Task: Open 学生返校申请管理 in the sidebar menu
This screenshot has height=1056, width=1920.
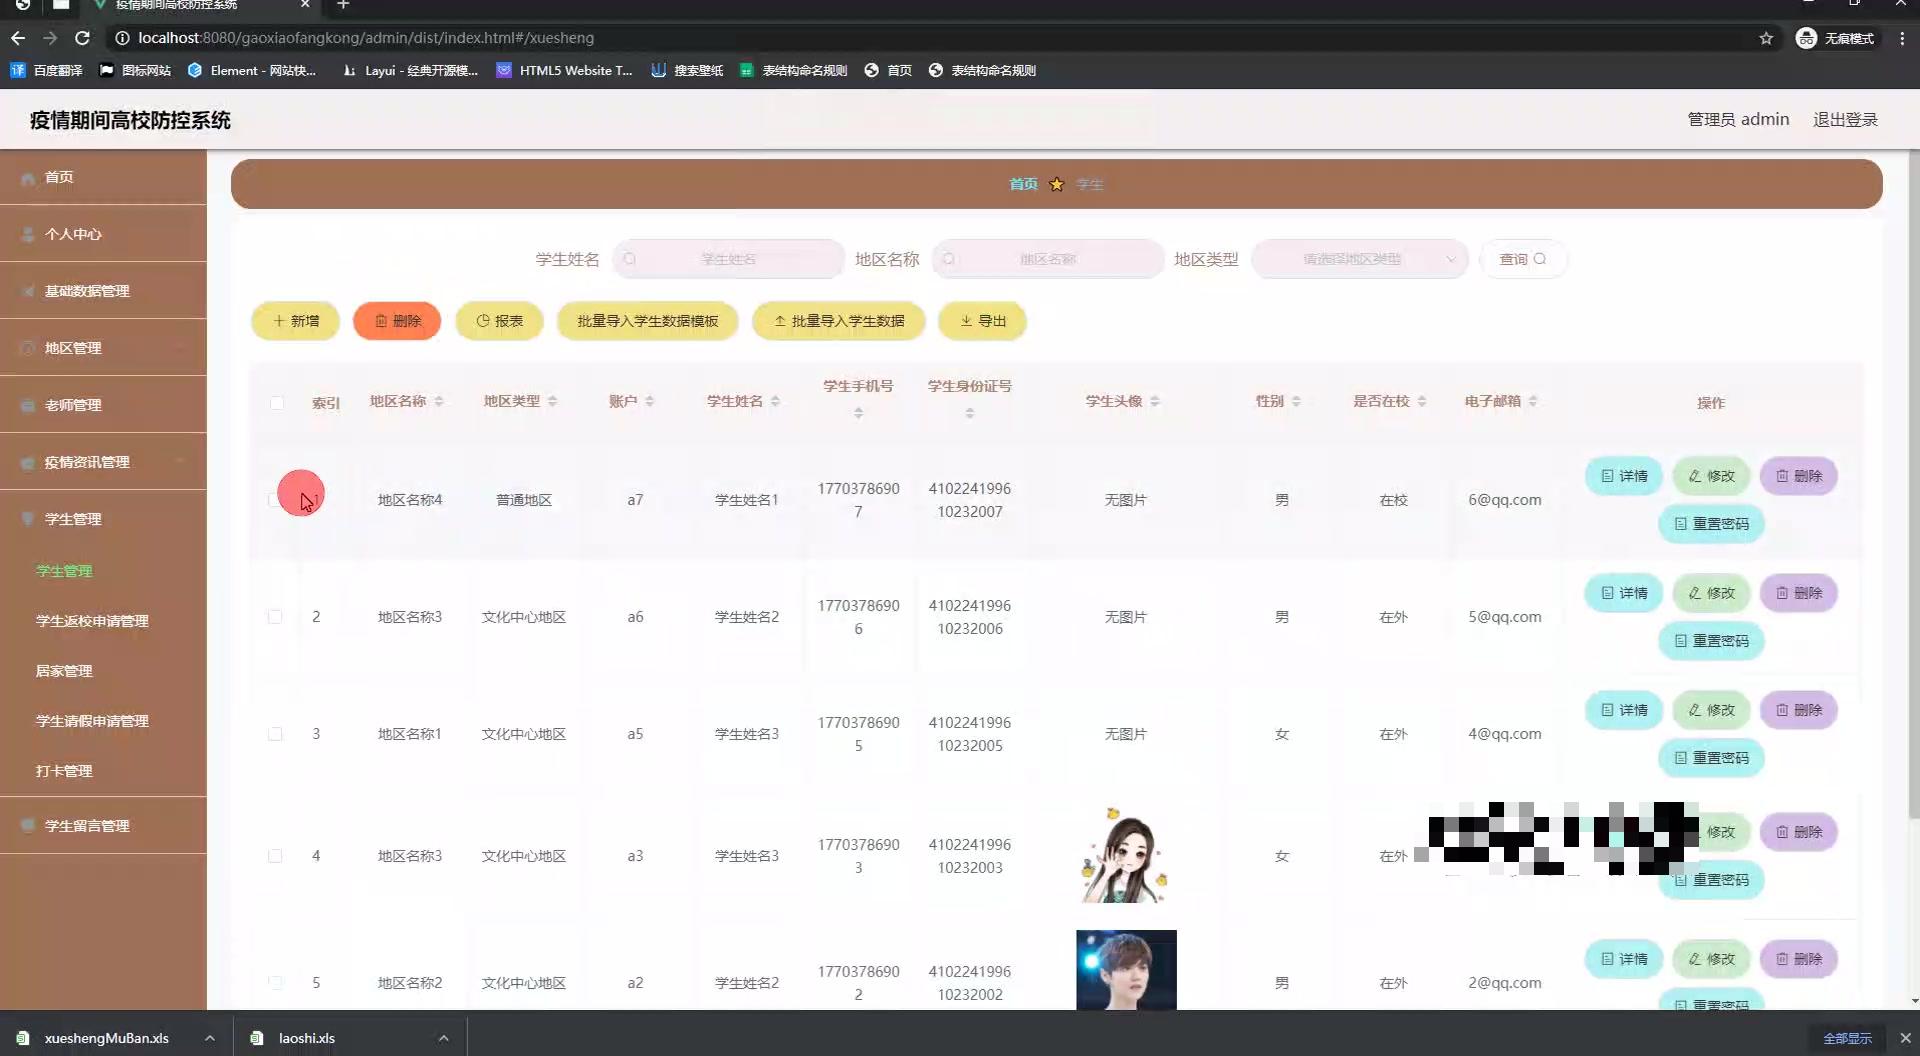Action: tap(92, 620)
